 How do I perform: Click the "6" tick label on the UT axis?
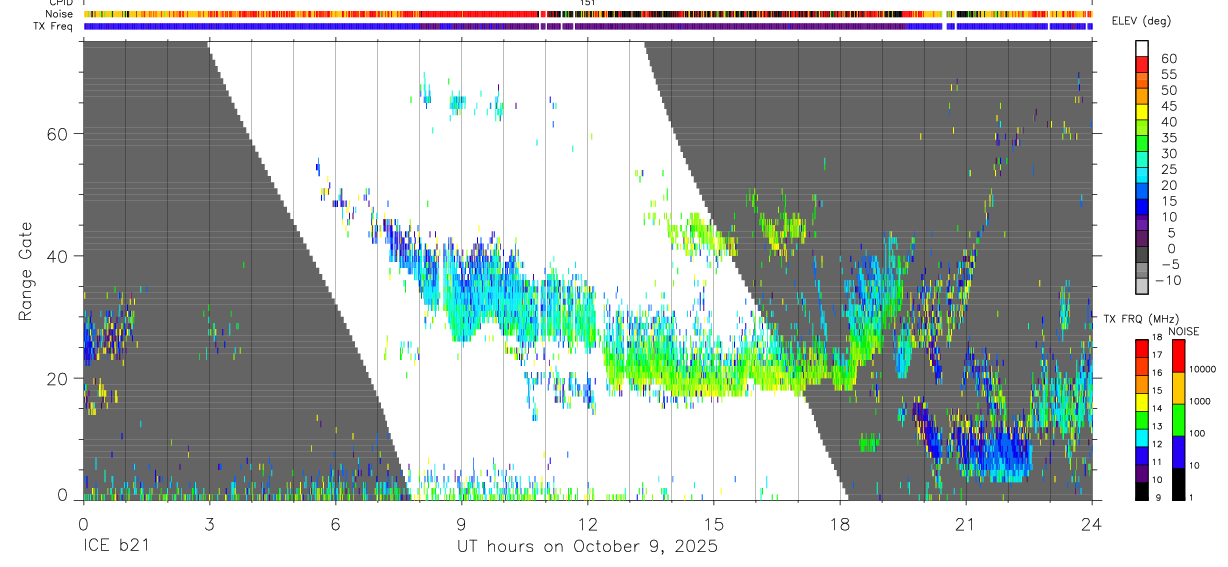pos(335,523)
